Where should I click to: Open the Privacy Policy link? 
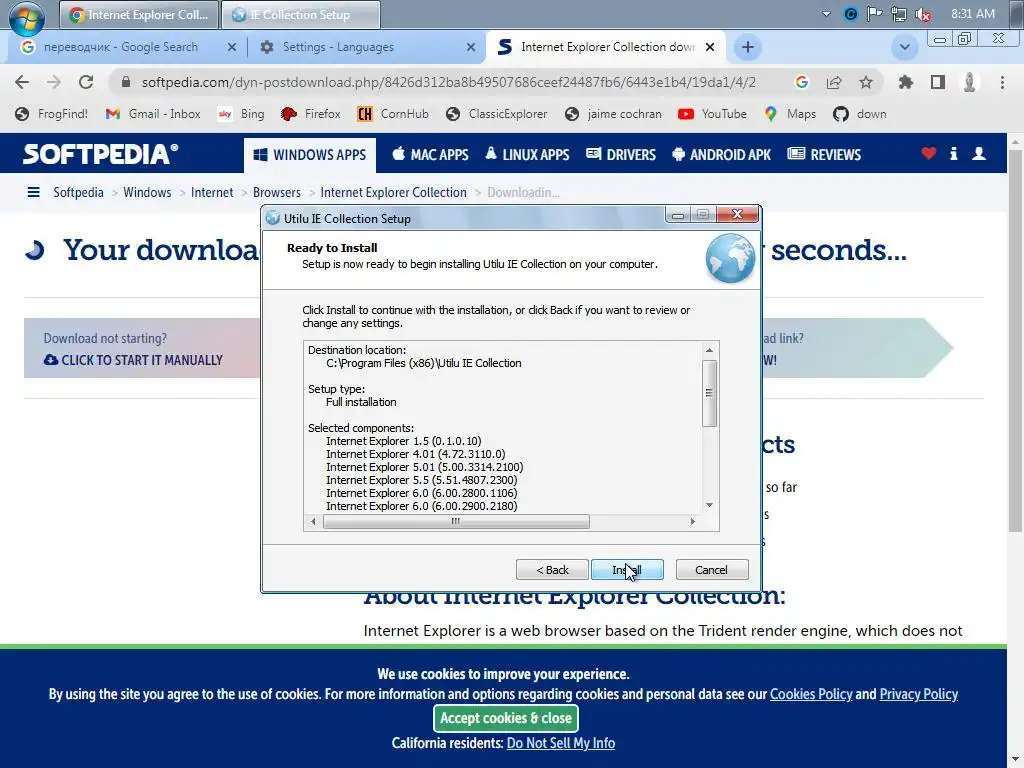(x=919, y=694)
